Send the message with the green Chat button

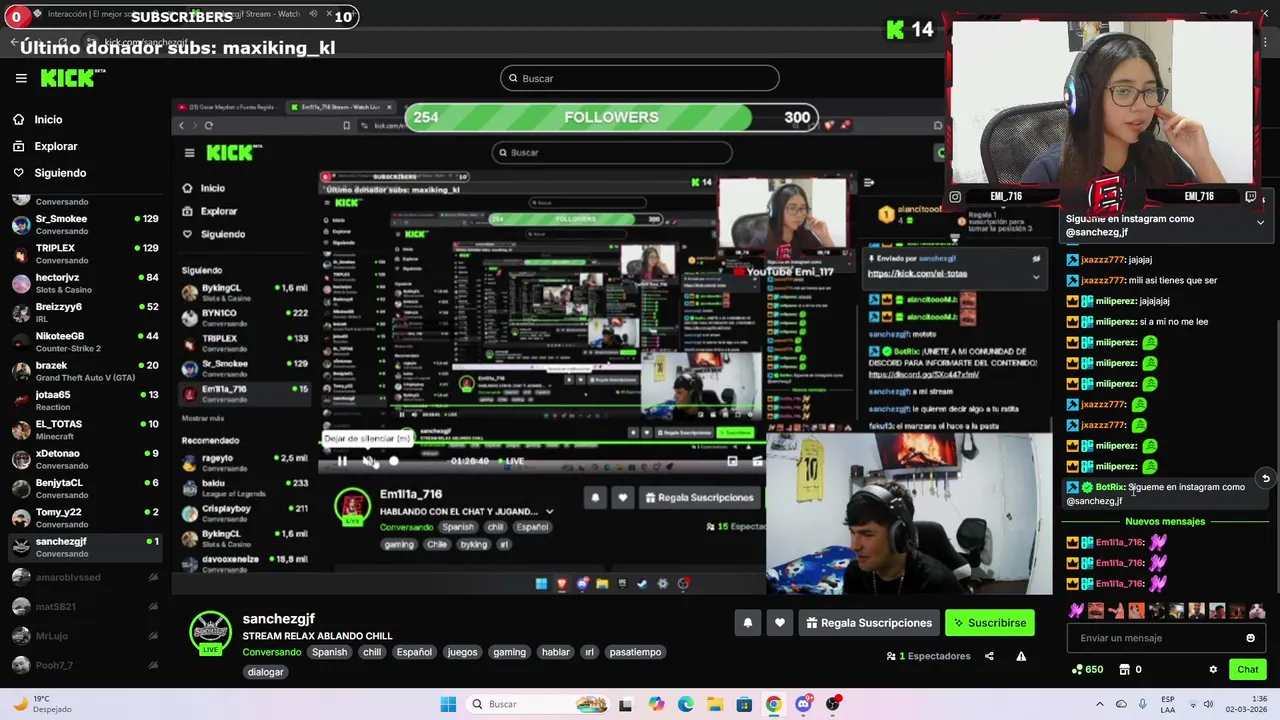point(1248,669)
